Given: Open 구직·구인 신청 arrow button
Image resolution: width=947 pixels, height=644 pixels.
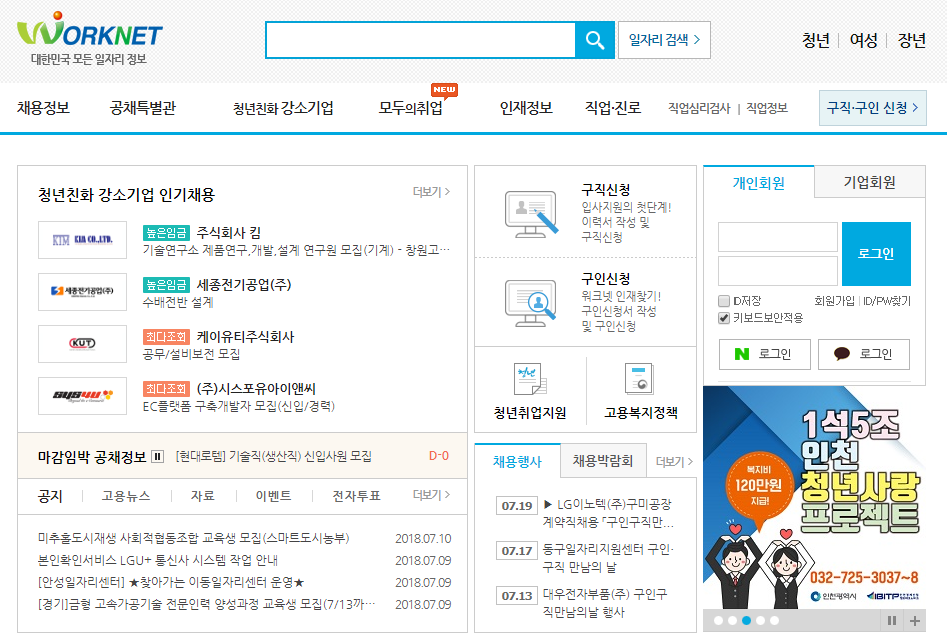Looking at the screenshot, I should click(873, 108).
